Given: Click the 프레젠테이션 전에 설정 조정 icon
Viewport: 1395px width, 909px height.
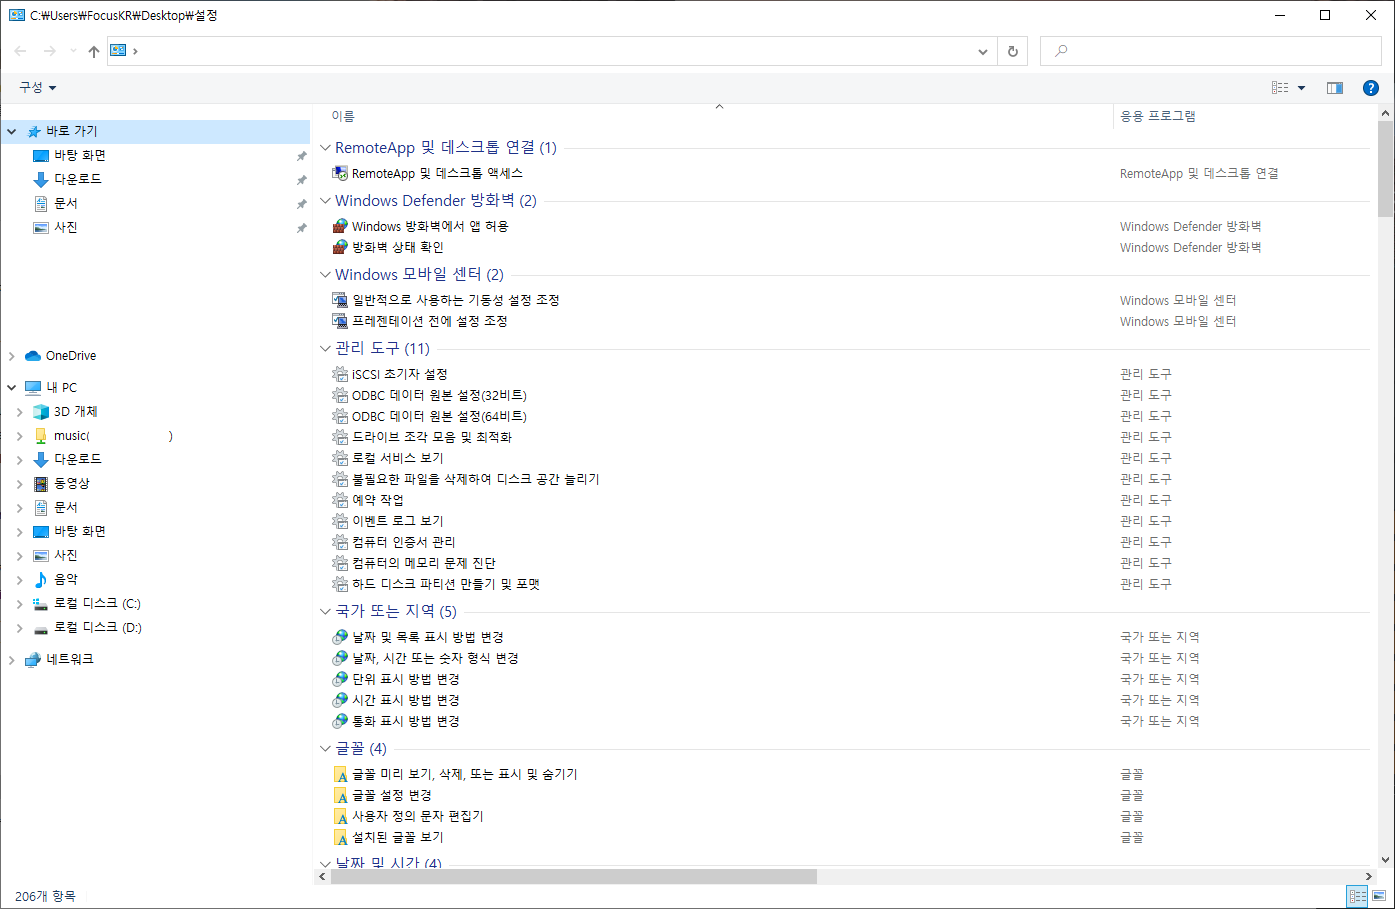Looking at the screenshot, I should coord(340,321).
